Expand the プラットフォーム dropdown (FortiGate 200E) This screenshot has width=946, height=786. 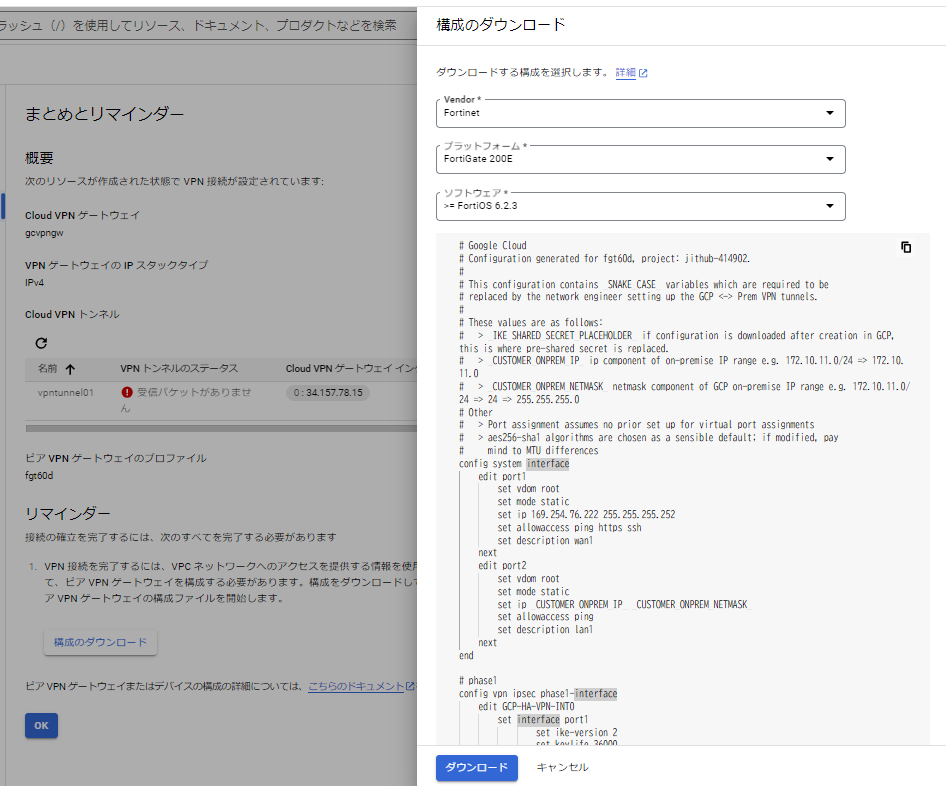click(640, 159)
